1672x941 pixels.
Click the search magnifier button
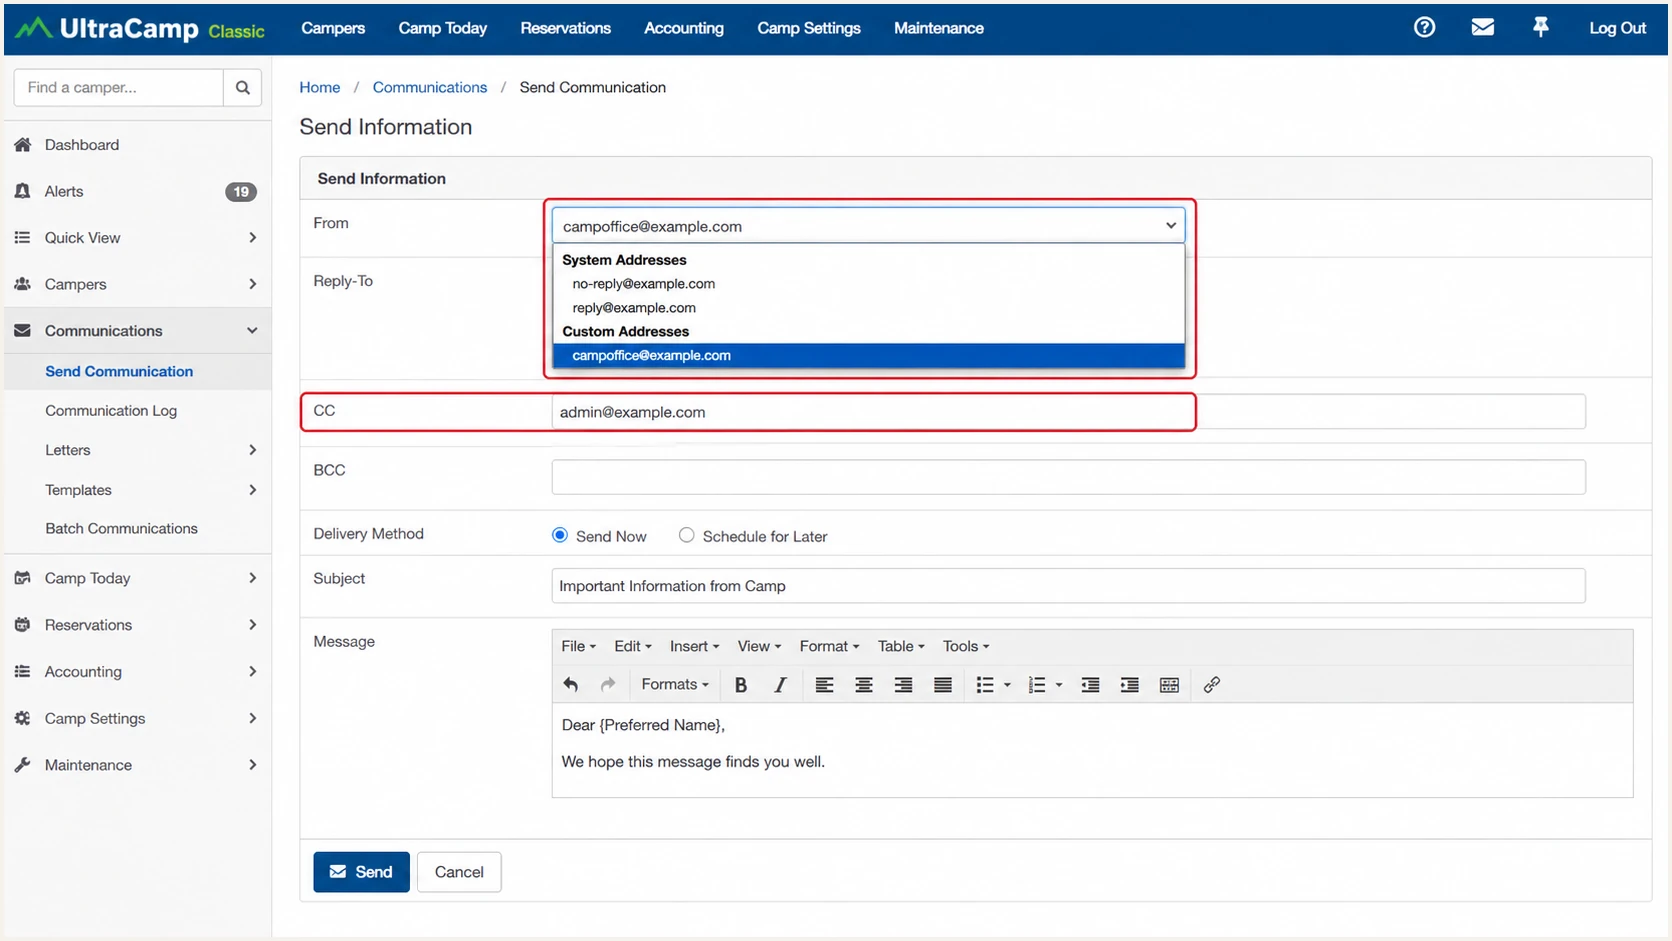tap(242, 88)
